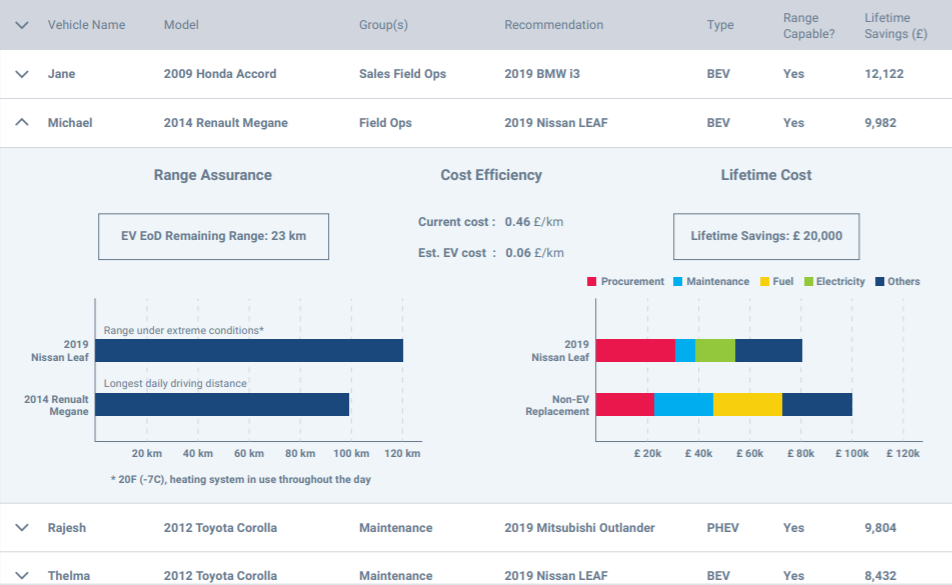Image resolution: width=952 pixels, height=585 pixels.
Task: Expand Rajesh's 2012 Toyota Corolla row
Action: click(x=22, y=527)
